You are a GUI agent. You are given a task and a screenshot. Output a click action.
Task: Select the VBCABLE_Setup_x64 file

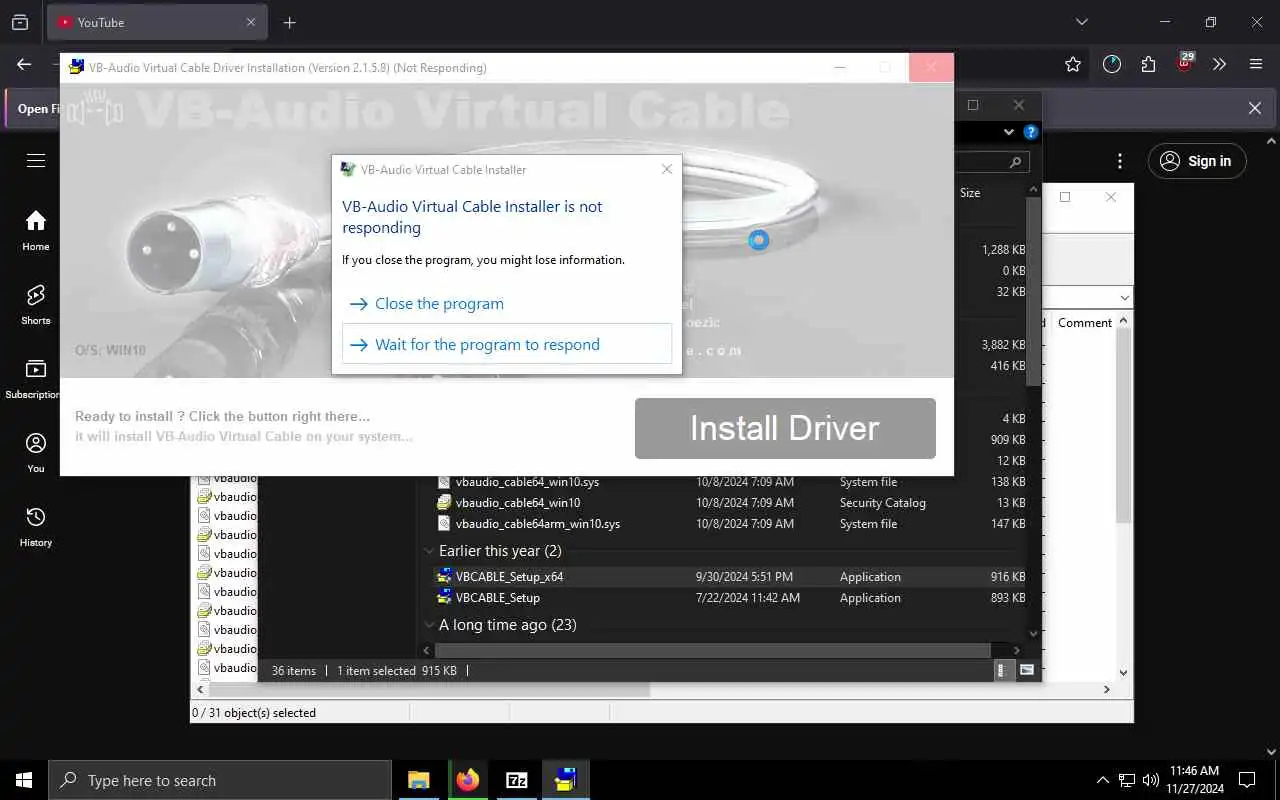pos(509,577)
